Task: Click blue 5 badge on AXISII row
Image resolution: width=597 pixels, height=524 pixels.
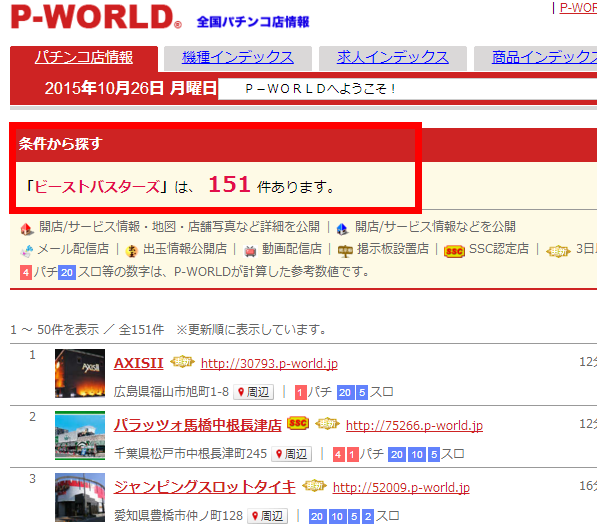Action: click(362, 393)
